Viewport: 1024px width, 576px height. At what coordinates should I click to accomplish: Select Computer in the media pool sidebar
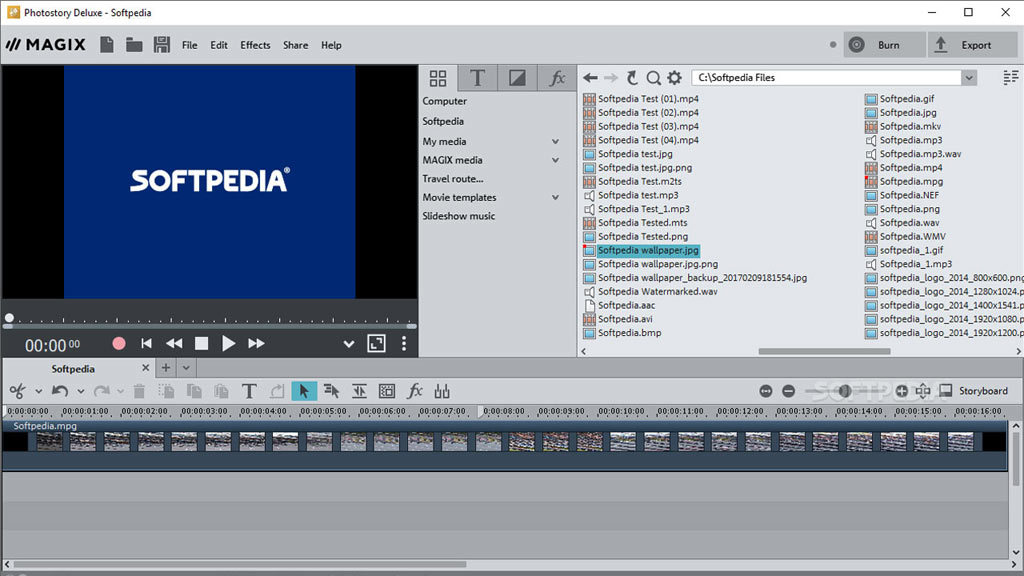pyautogui.click(x=444, y=101)
